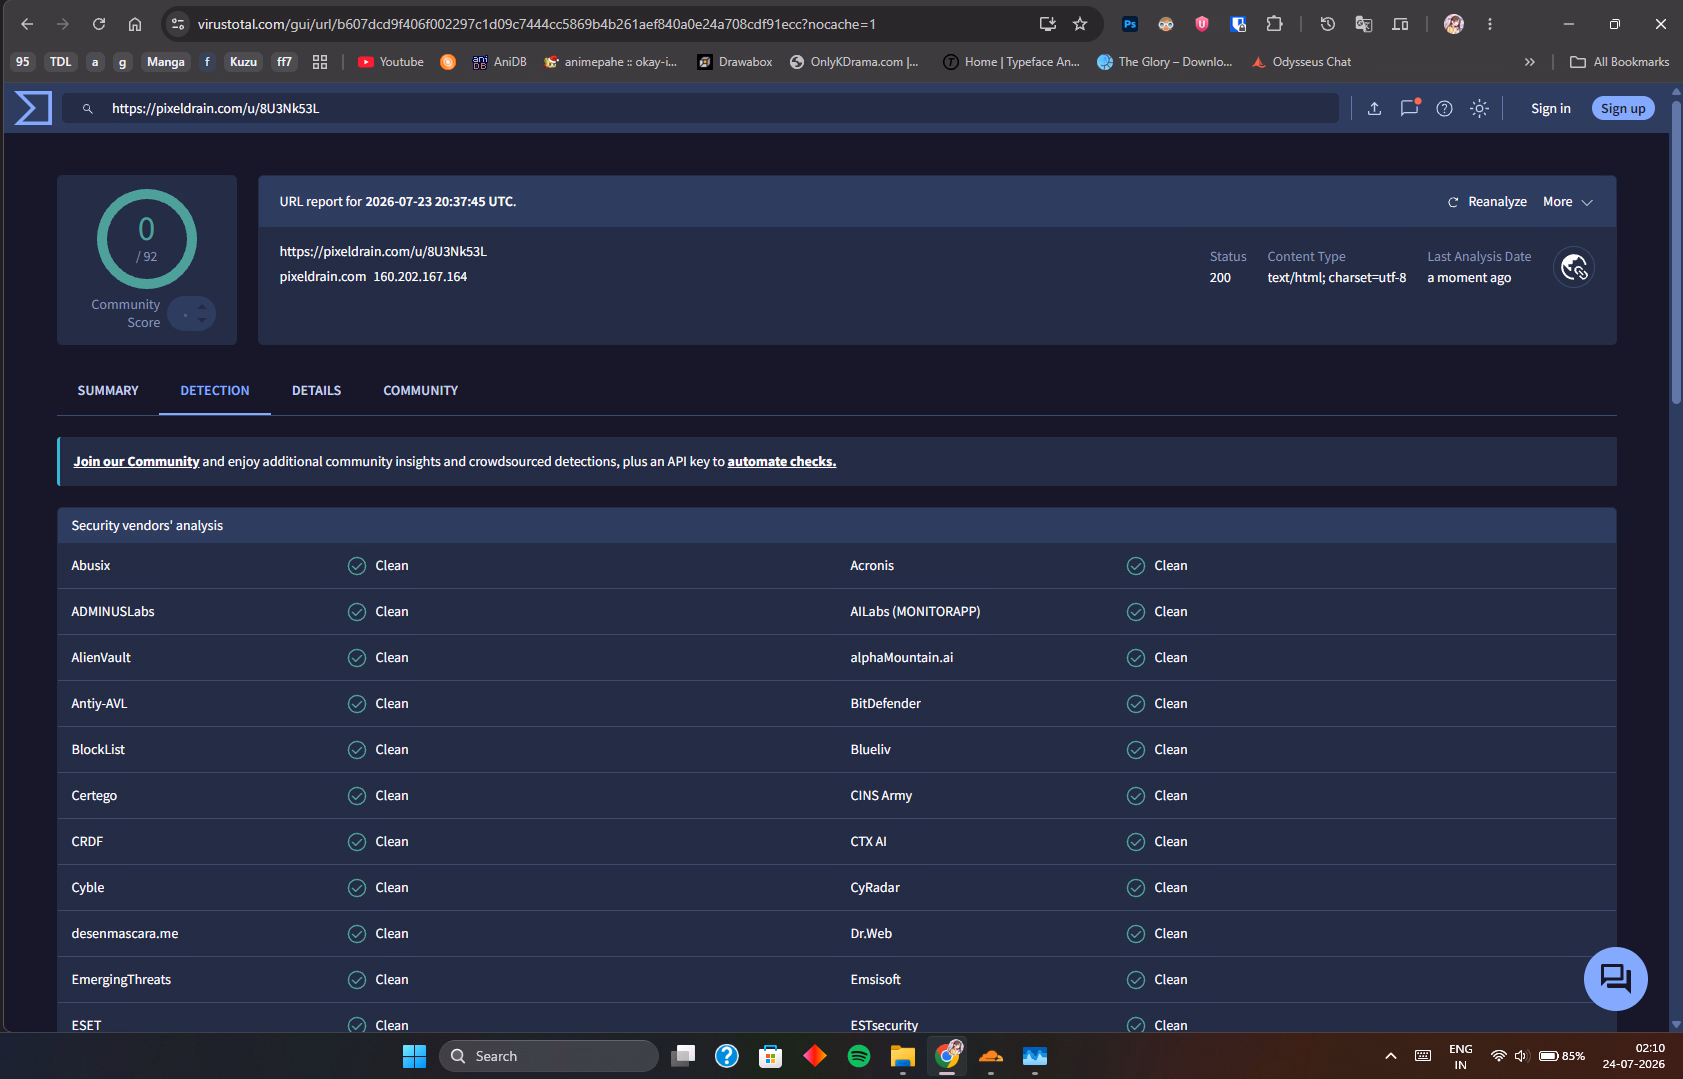Open the notifications comment icon
Image resolution: width=1683 pixels, height=1079 pixels.
tap(1410, 108)
